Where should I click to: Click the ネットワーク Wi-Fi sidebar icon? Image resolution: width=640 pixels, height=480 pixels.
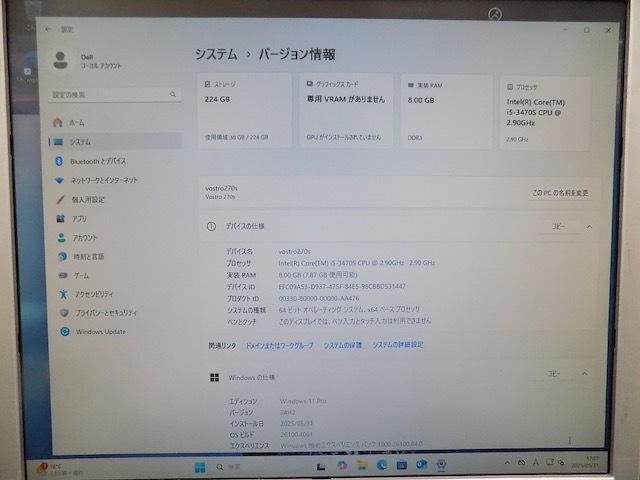pos(59,180)
